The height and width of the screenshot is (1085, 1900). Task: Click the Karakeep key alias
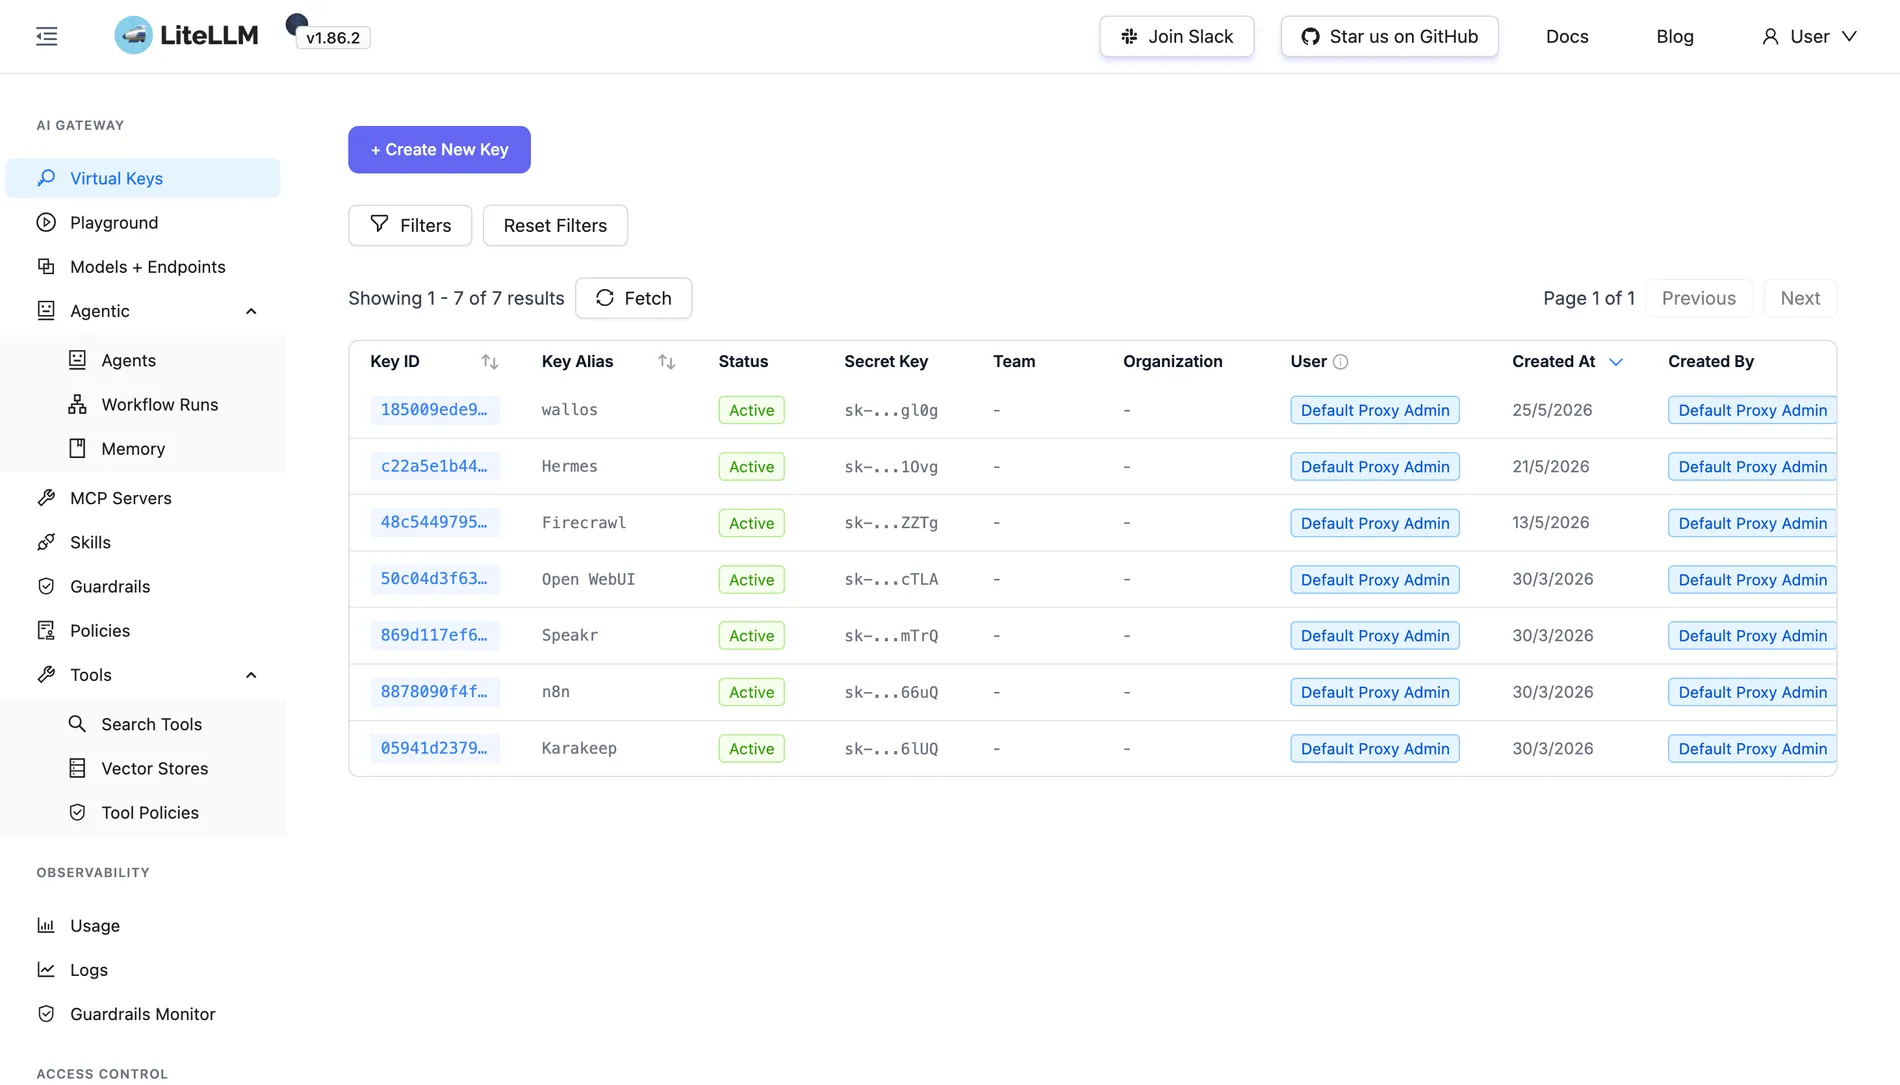579,749
